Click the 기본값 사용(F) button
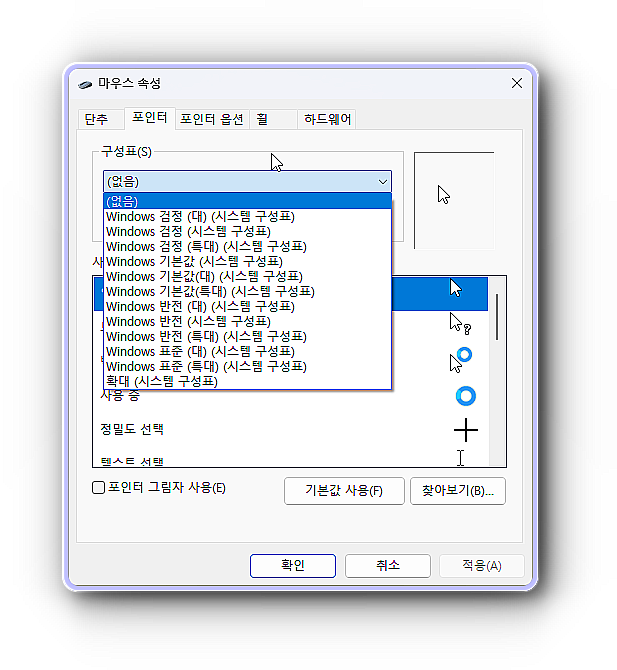The width and height of the screenshot is (617, 670). click(344, 491)
